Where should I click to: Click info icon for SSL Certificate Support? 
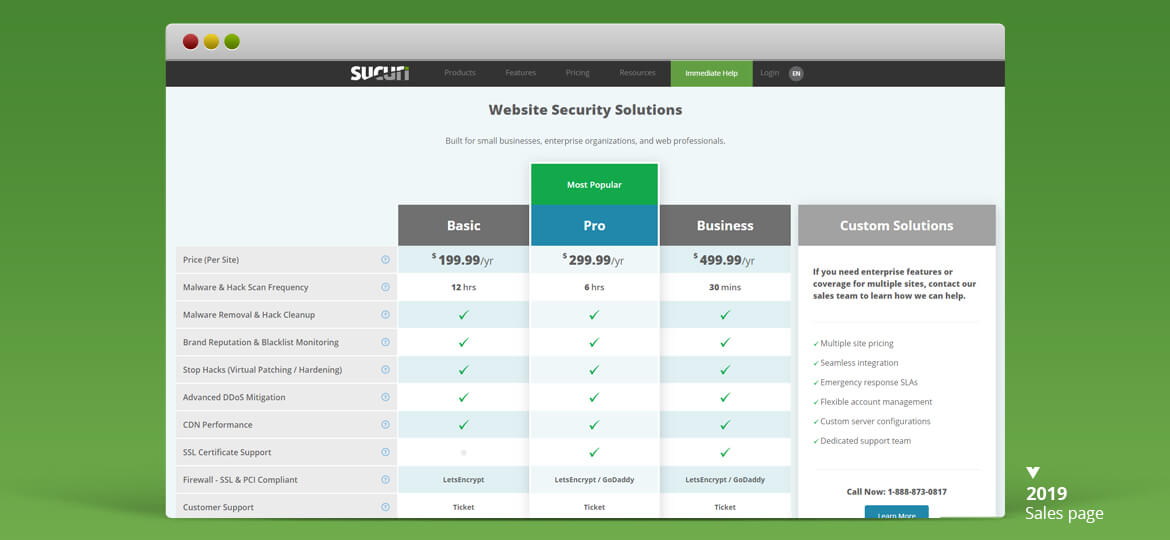(385, 452)
